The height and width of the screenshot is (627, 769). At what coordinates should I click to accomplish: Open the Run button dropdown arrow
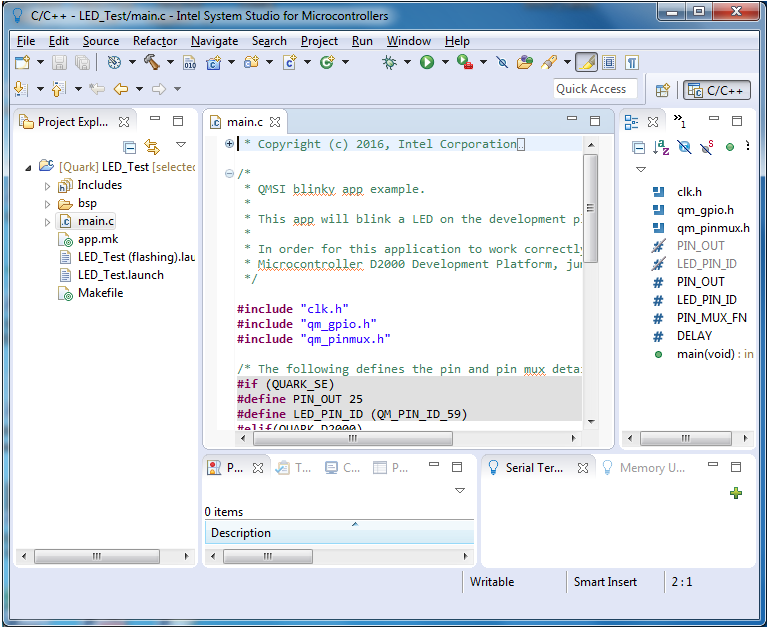[445, 62]
